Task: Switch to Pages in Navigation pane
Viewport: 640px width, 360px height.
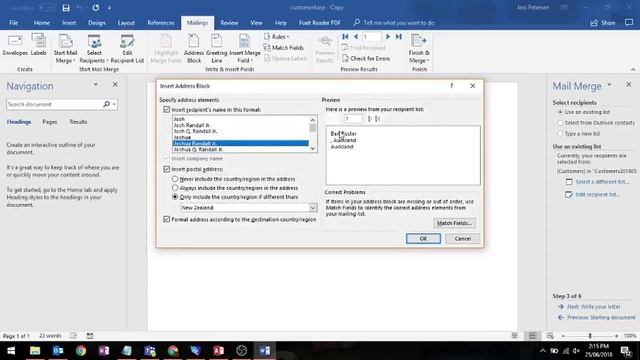Action: click(50, 122)
